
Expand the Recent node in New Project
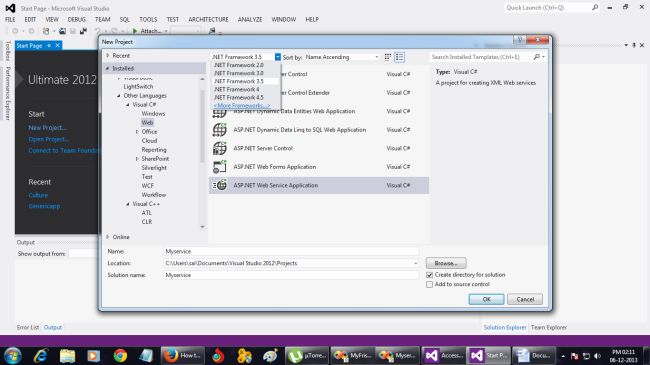(x=108, y=56)
